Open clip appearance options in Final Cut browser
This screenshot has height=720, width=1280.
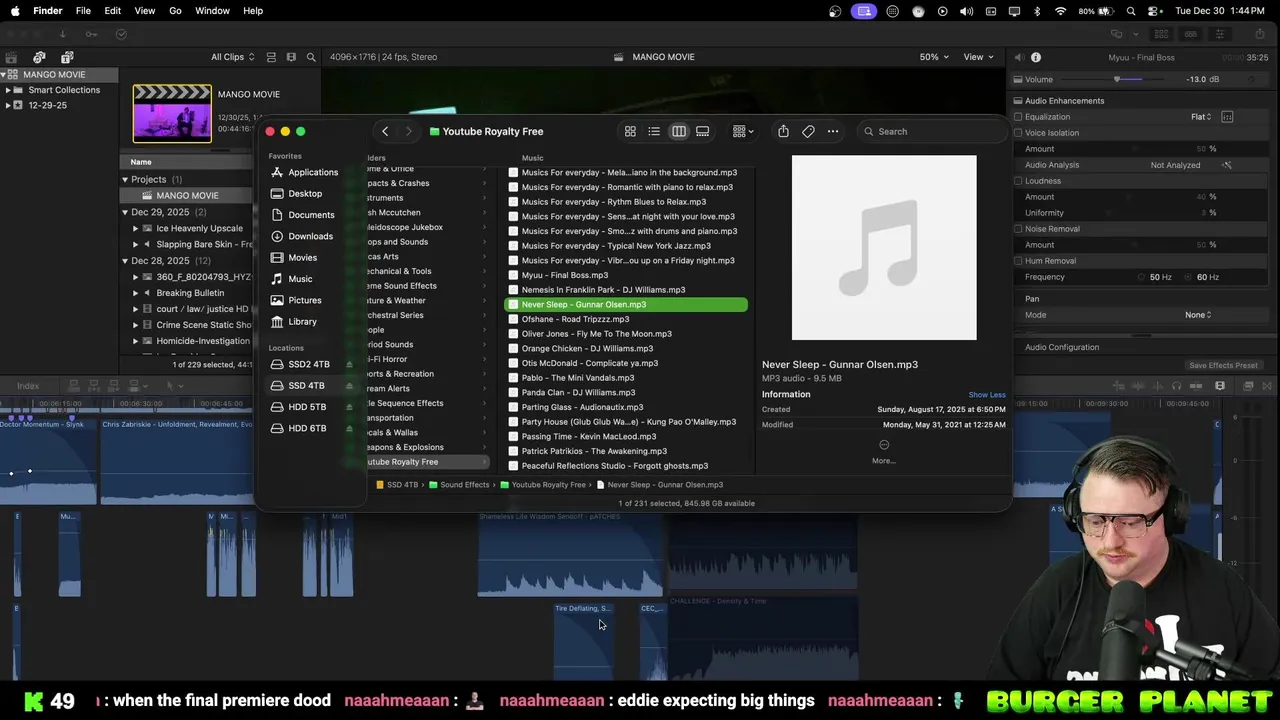point(291,57)
